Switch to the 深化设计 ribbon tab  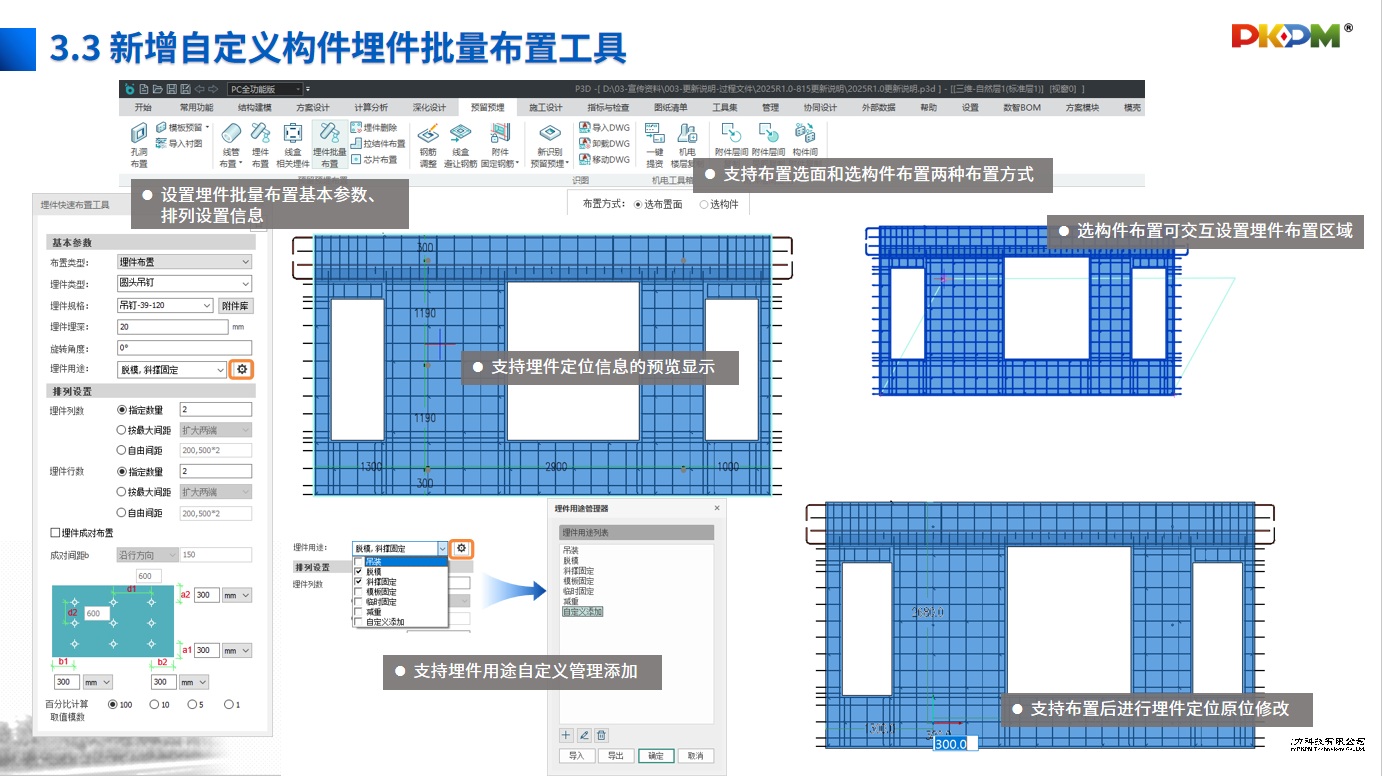pyautogui.click(x=430, y=108)
